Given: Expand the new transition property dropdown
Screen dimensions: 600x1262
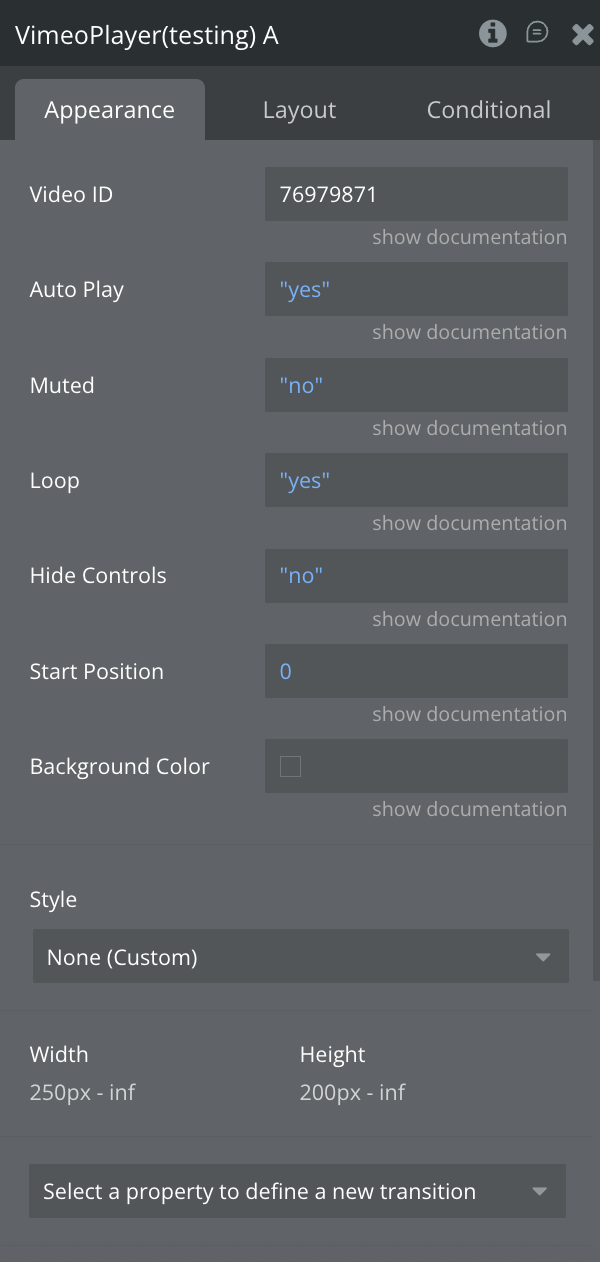Looking at the screenshot, I should [x=297, y=1191].
